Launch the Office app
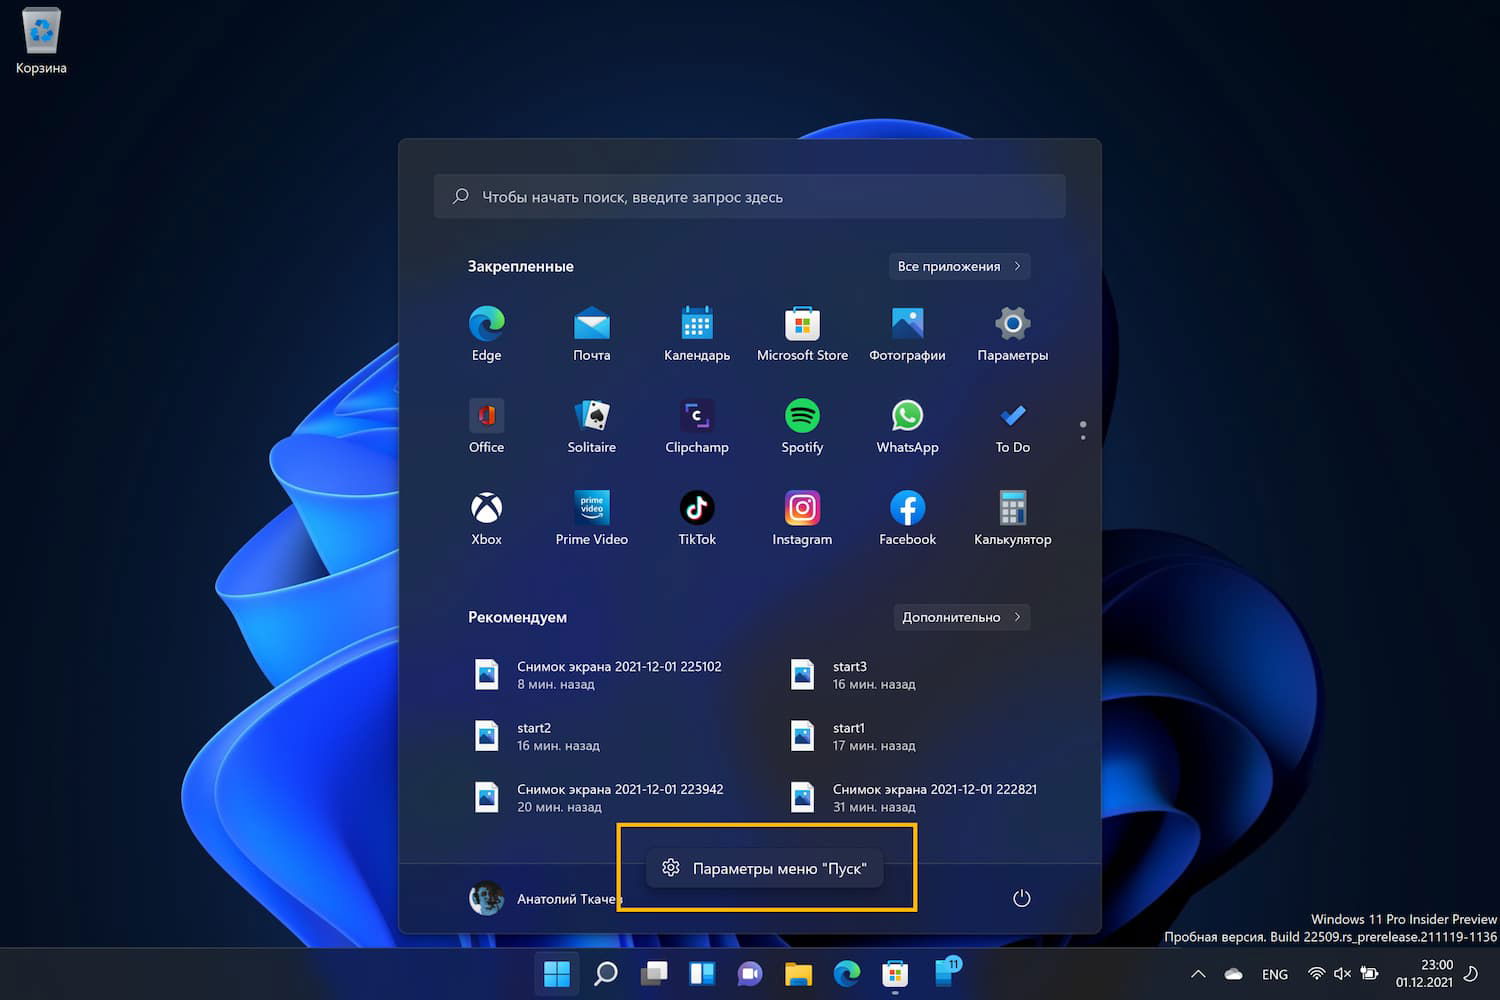This screenshot has width=1500, height=1000. (x=486, y=426)
